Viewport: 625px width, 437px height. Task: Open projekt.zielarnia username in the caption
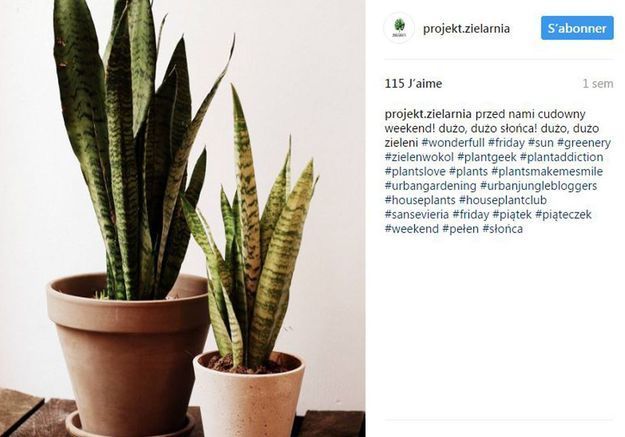428,114
